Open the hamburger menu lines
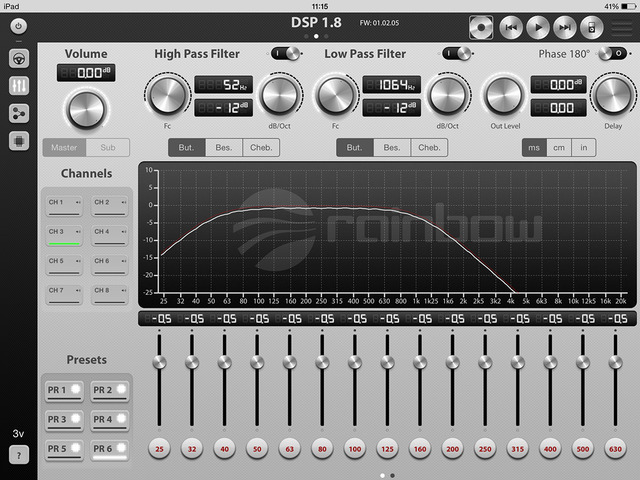This screenshot has width=640, height=480. pos(622,28)
